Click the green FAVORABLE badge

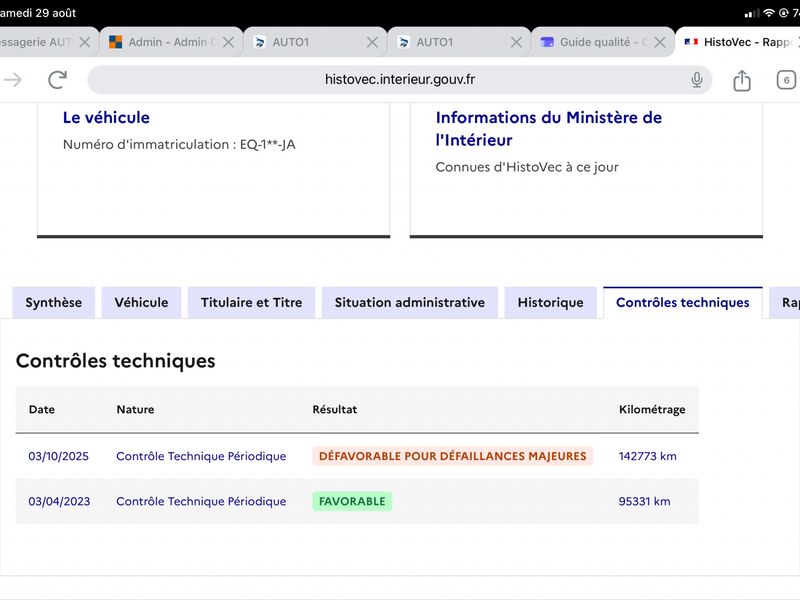[x=352, y=502]
